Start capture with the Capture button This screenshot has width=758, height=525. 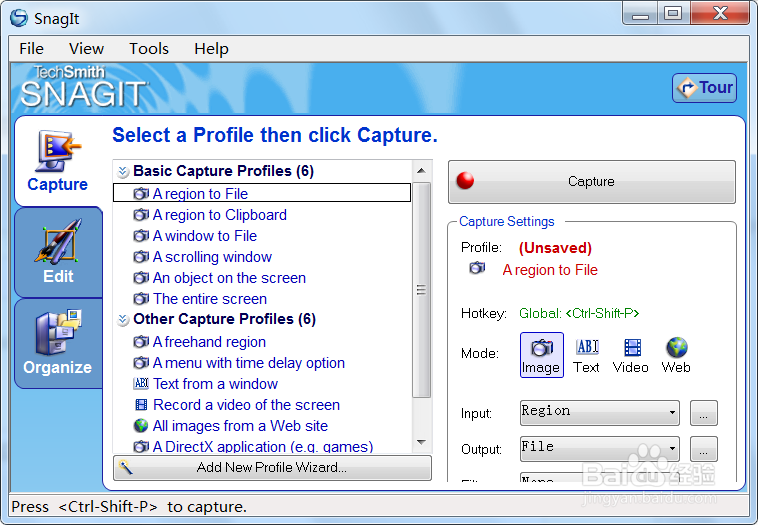pyautogui.click(x=592, y=182)
